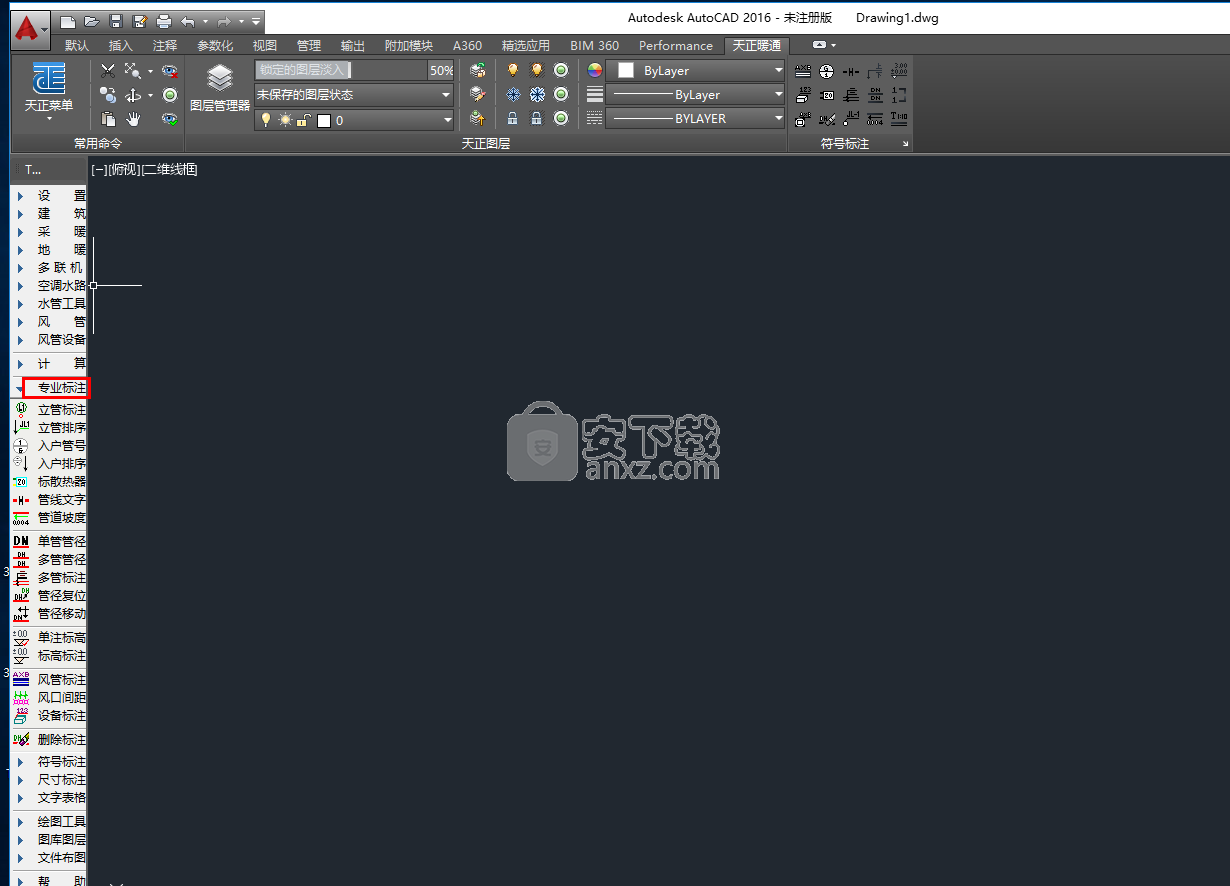Activate the pan hand tool icon
Image resolution: width=1230 pixels, height=886 pixels.
133,119
